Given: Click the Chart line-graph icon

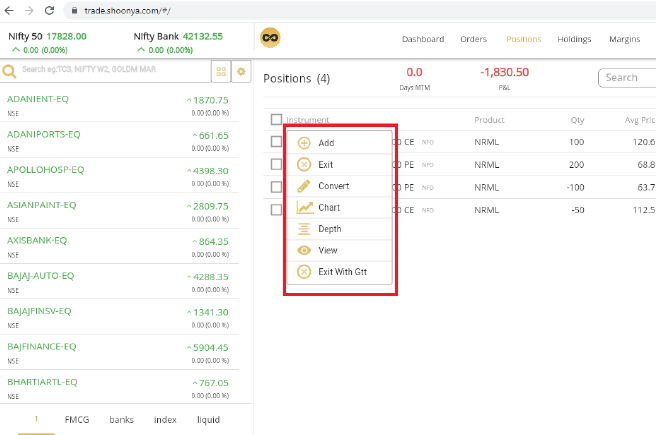Looking at the screenshot, I should coord(305,207).
